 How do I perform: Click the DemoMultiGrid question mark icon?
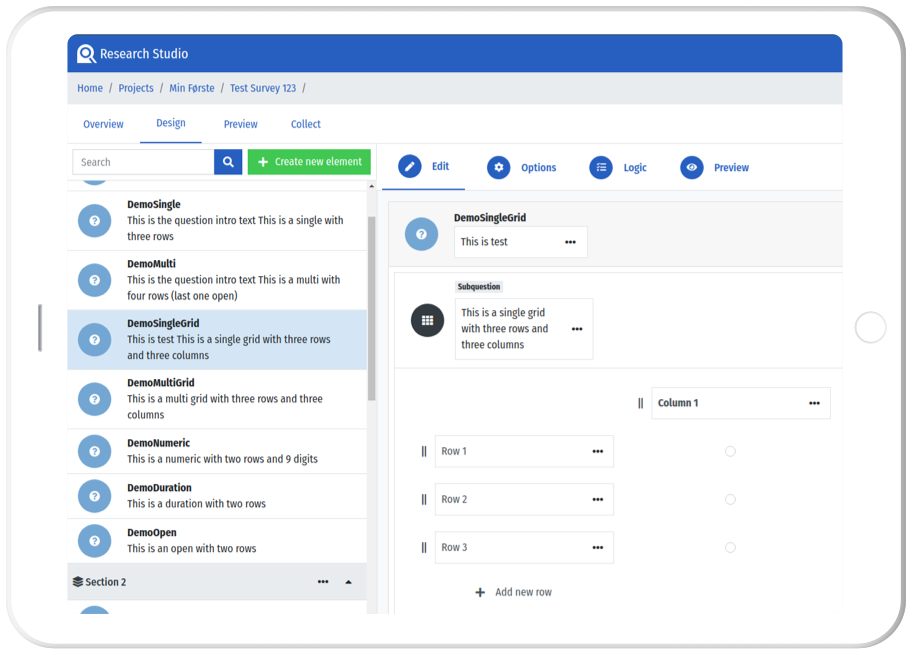click(94, 399)
